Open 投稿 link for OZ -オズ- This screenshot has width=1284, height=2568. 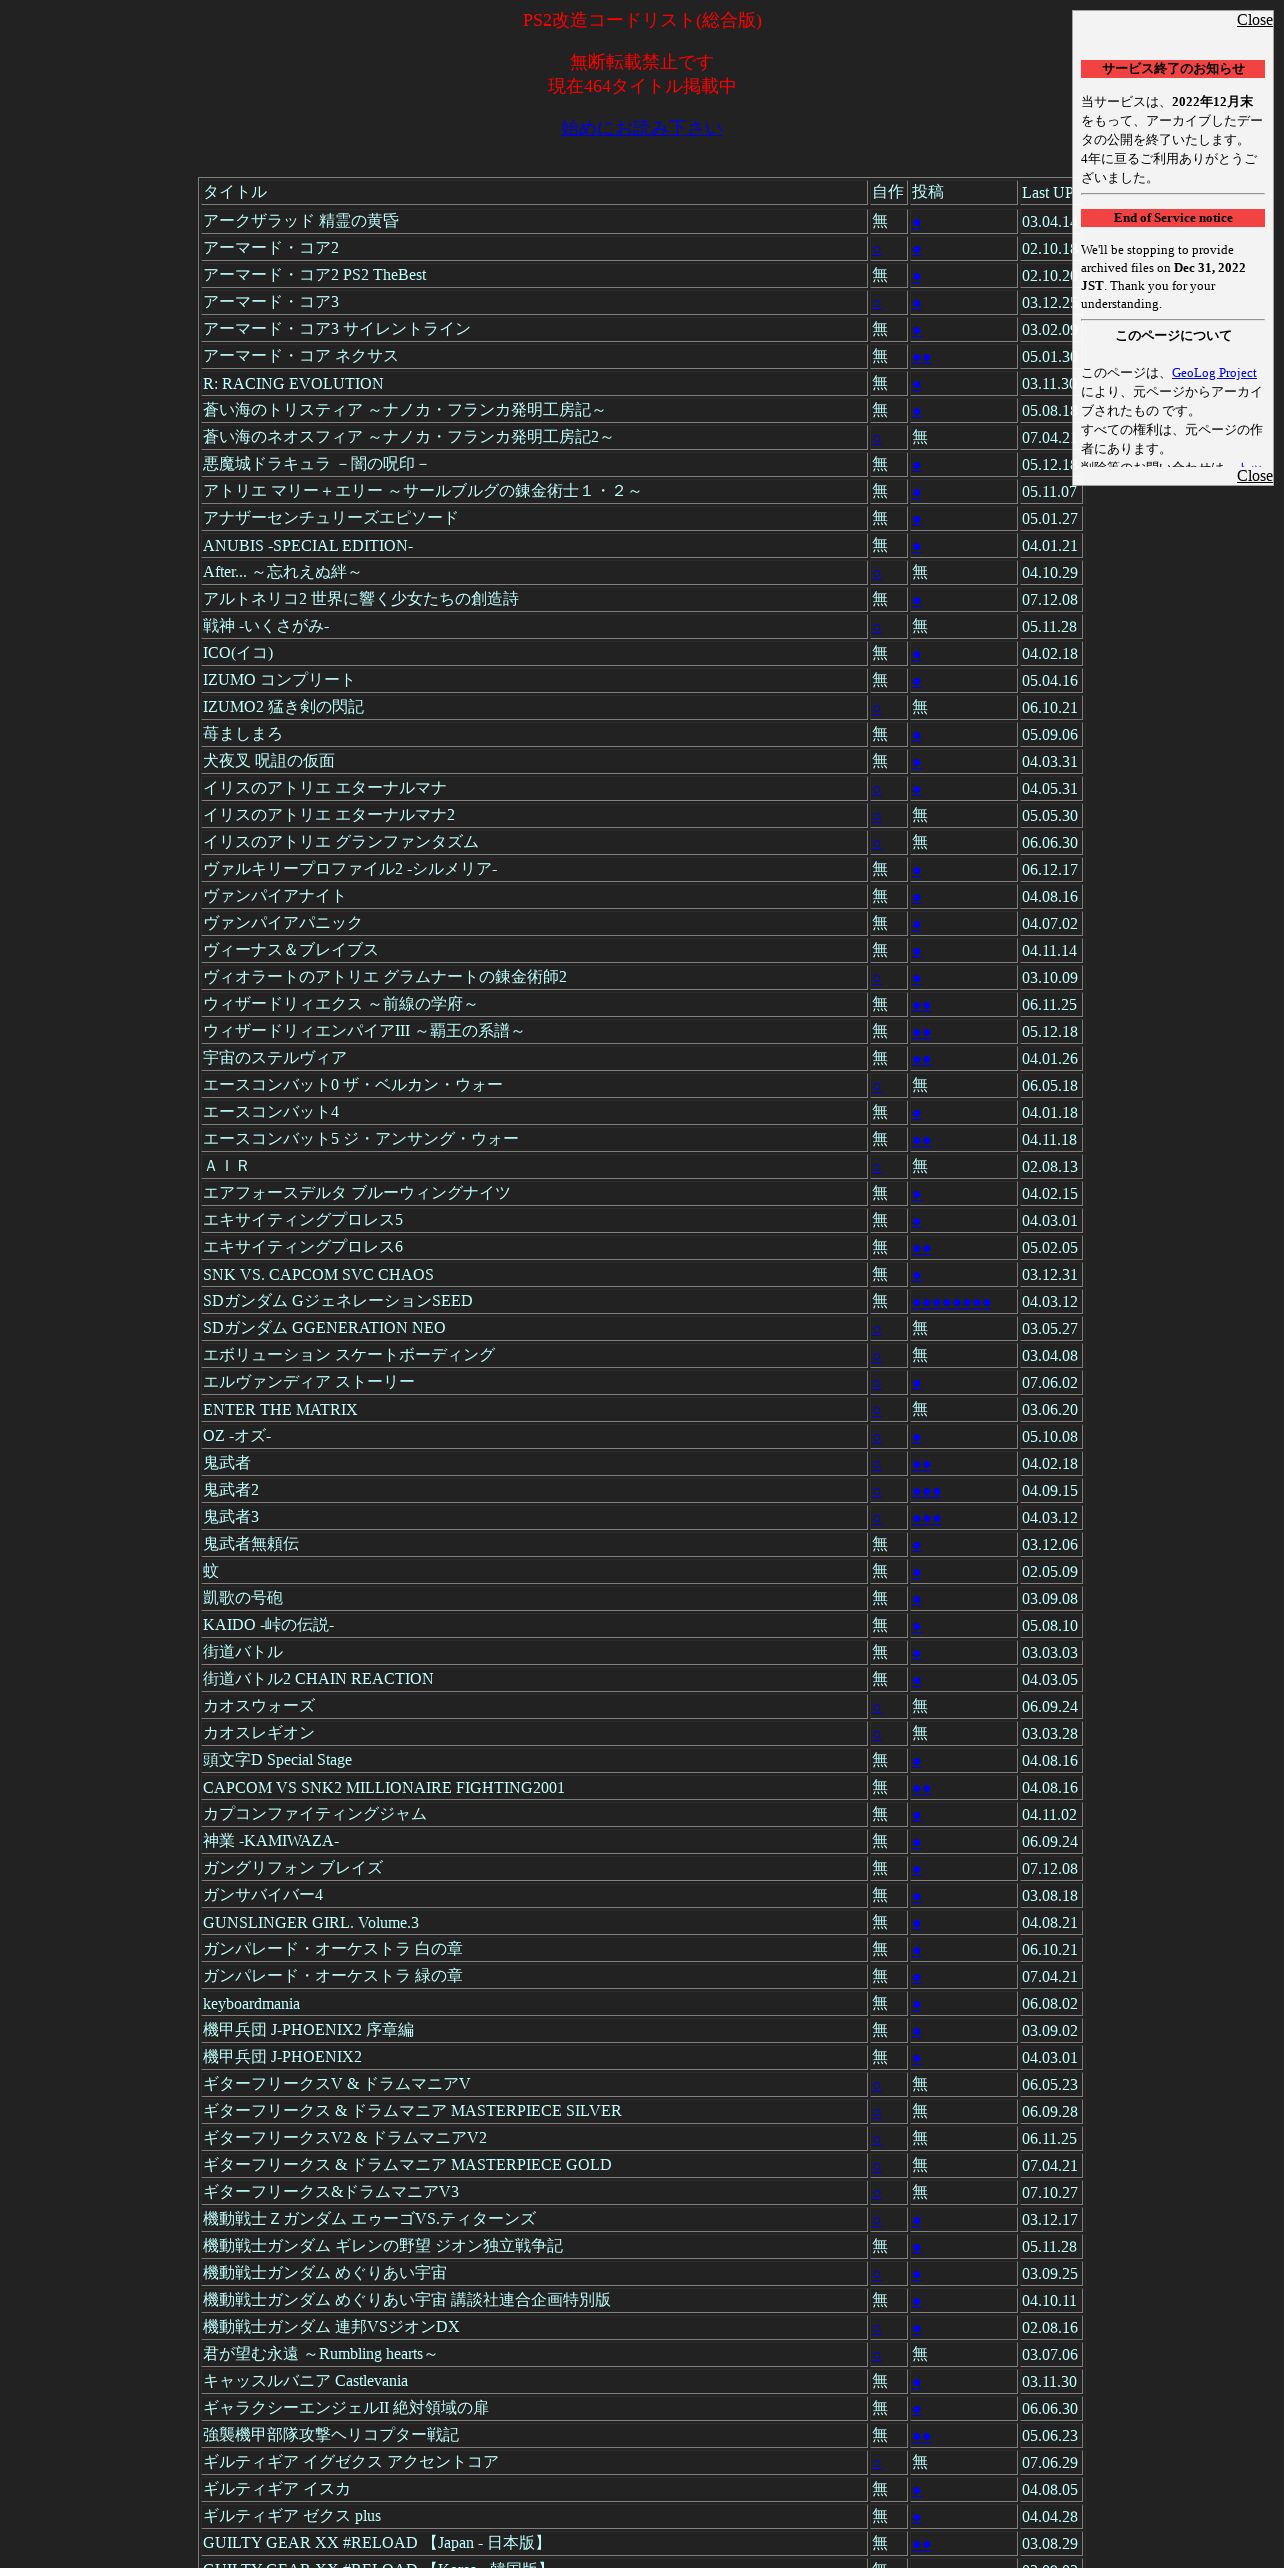pos(917,1437)
